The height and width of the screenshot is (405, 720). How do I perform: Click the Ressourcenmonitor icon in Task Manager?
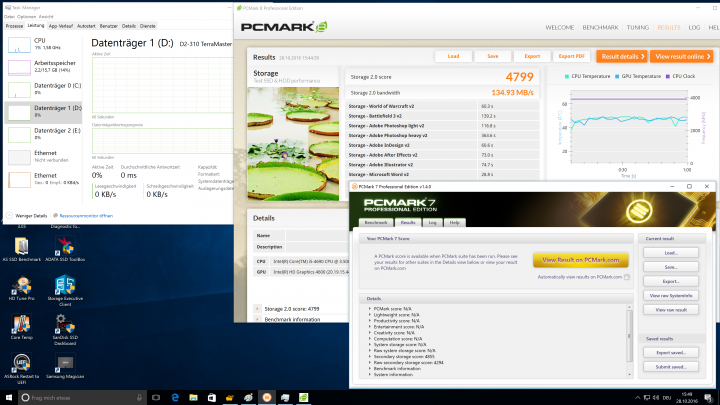[x=56, y=215]
